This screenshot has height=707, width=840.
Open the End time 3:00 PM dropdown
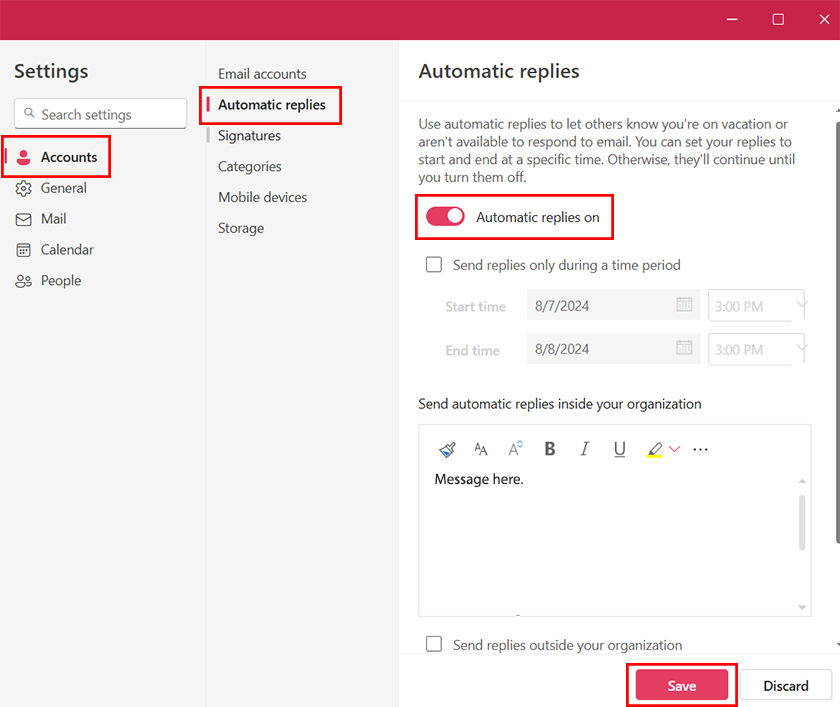(x=756, y=349)
